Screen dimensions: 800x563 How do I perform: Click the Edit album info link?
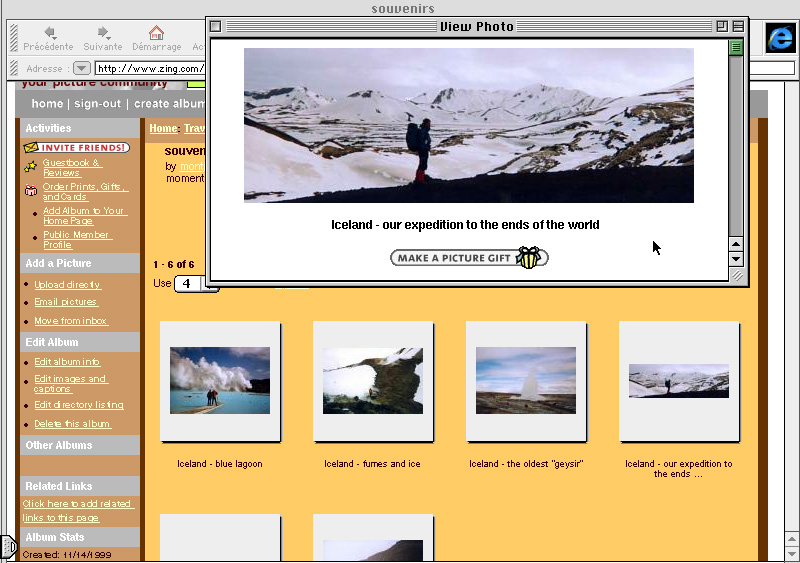67,362
